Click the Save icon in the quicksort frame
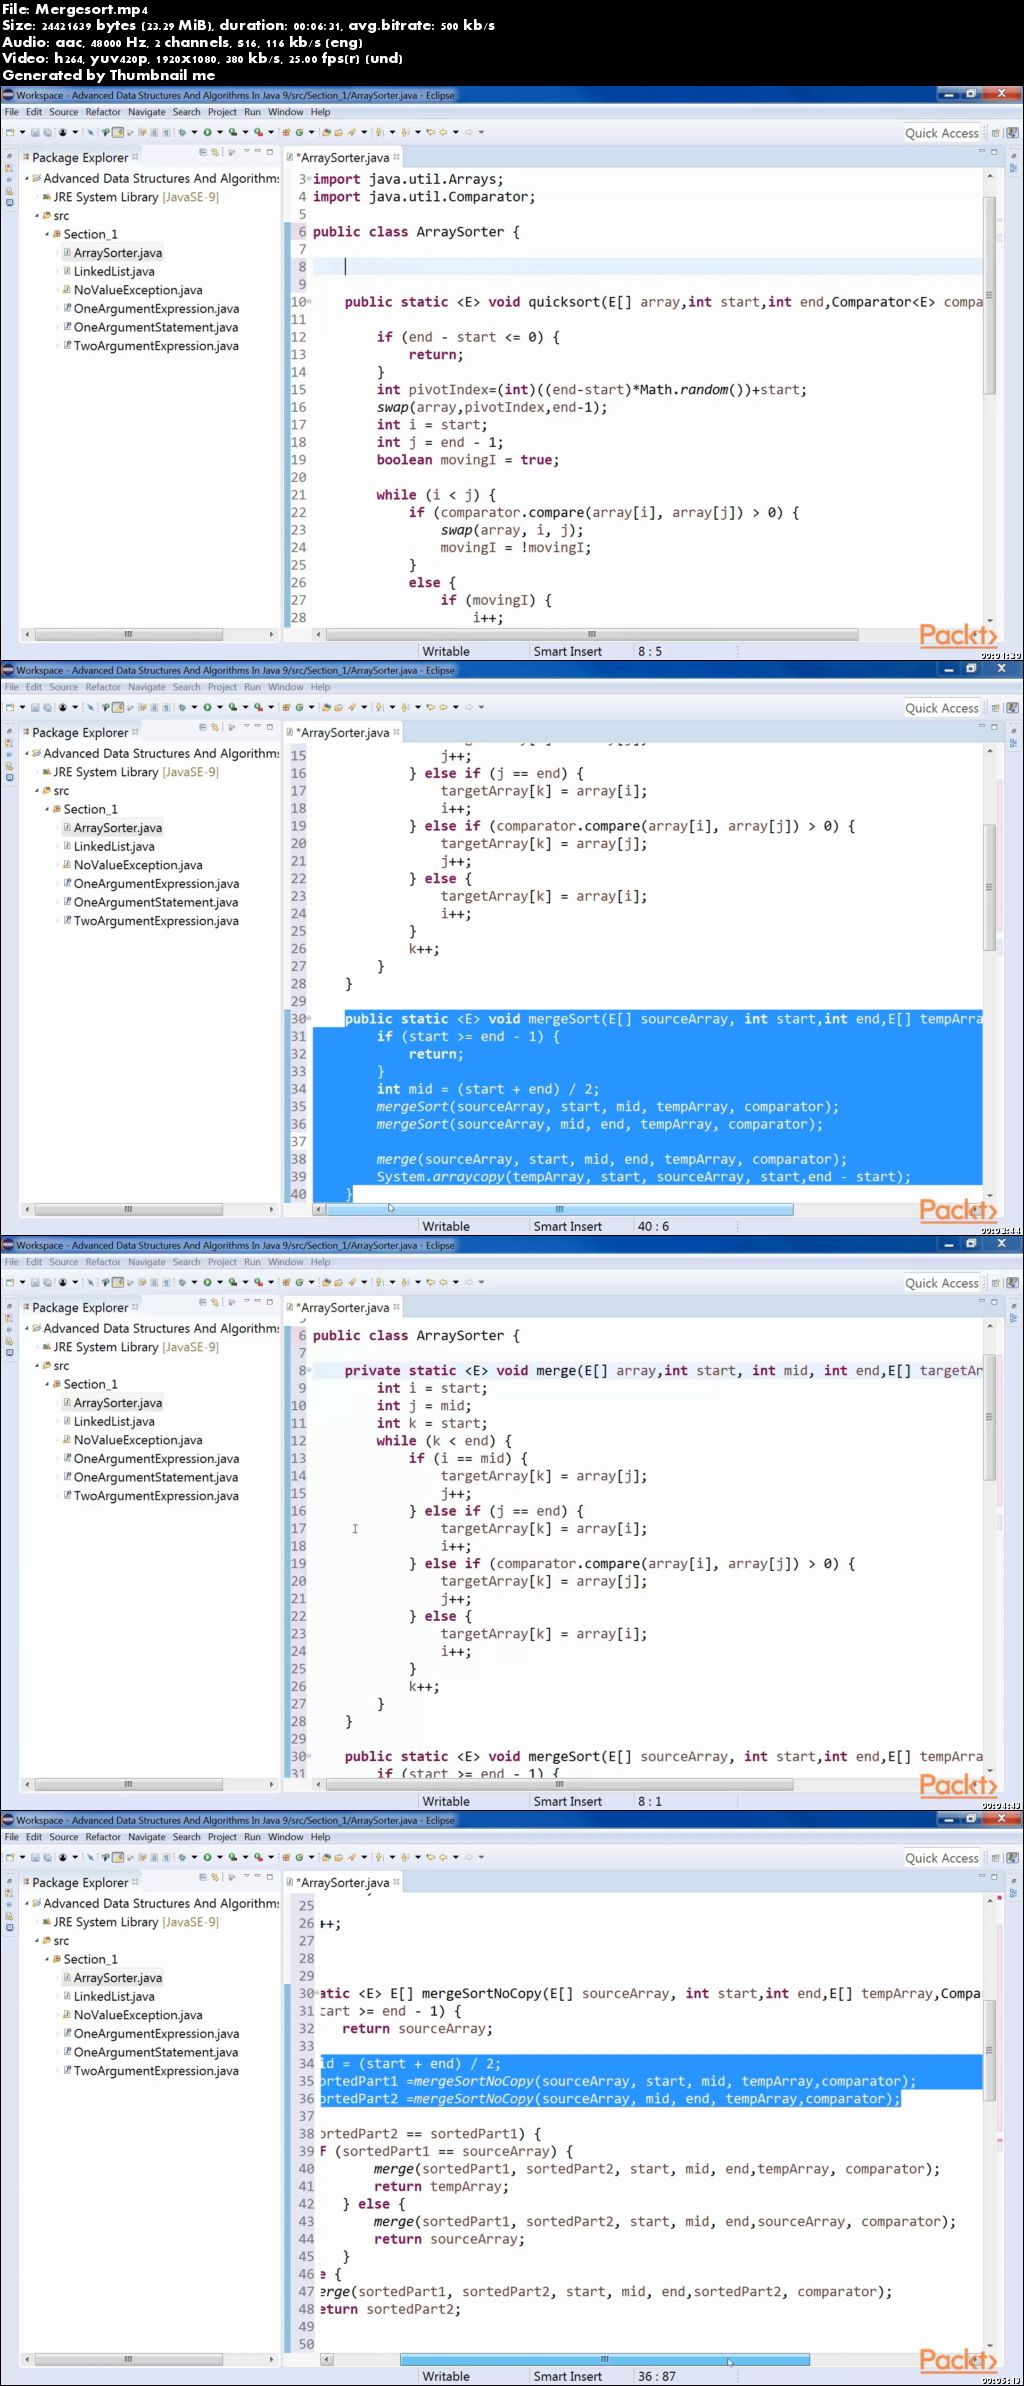The height and width of the screenshot is (2386, 1024). [x=34, y=132]
